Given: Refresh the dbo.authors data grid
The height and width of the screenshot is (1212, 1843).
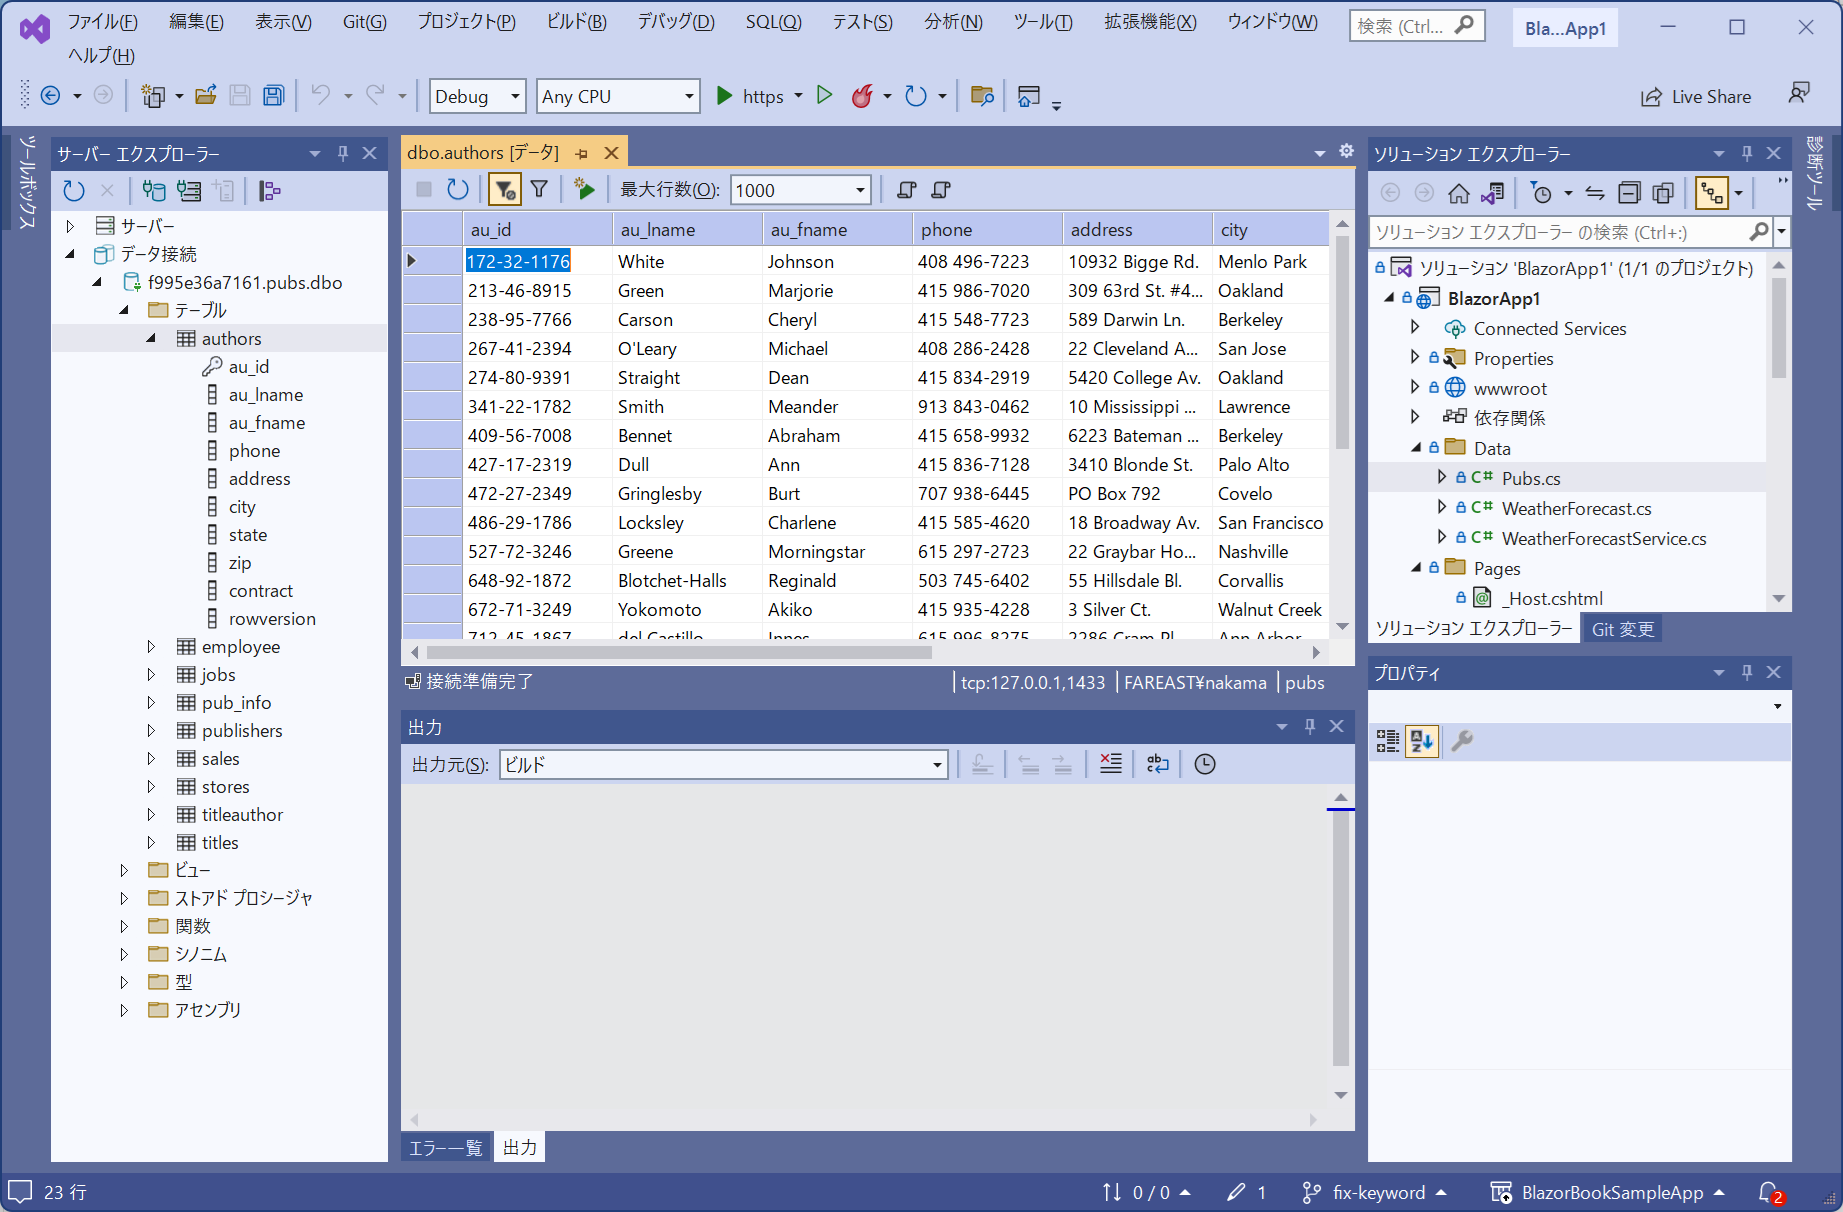Looking at the screenshot, I should point(457,189).
